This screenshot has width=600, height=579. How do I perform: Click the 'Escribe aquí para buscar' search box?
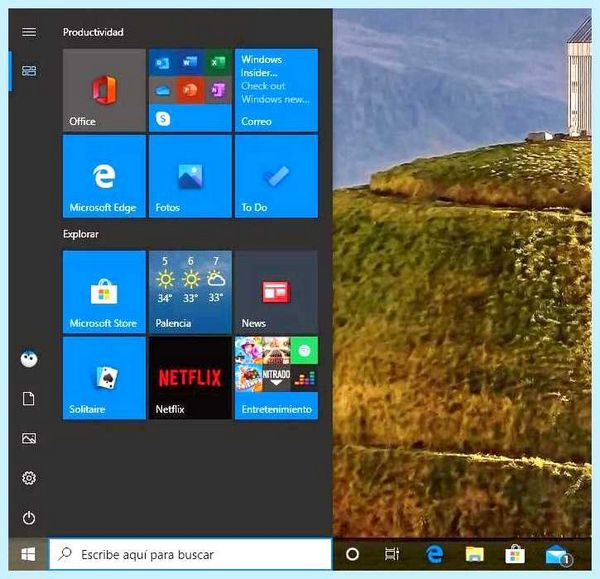(190, 554)
